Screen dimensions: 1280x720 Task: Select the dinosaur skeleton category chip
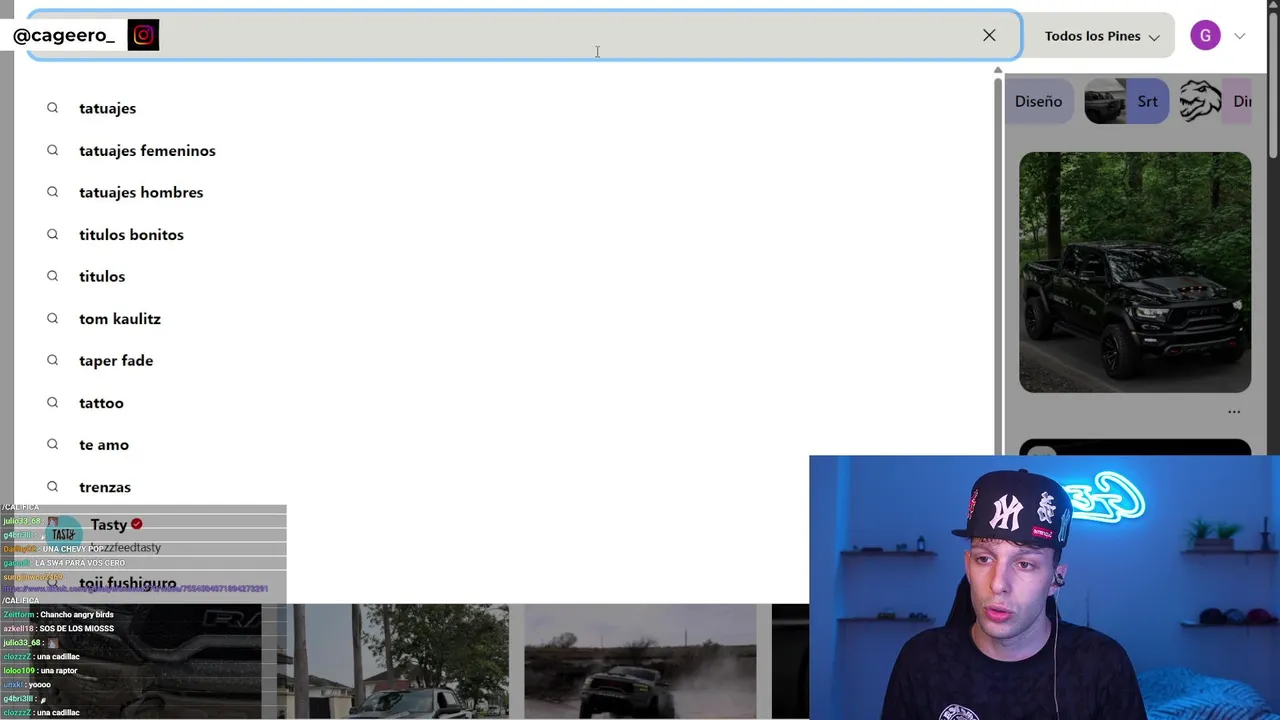pos(1215,101)
